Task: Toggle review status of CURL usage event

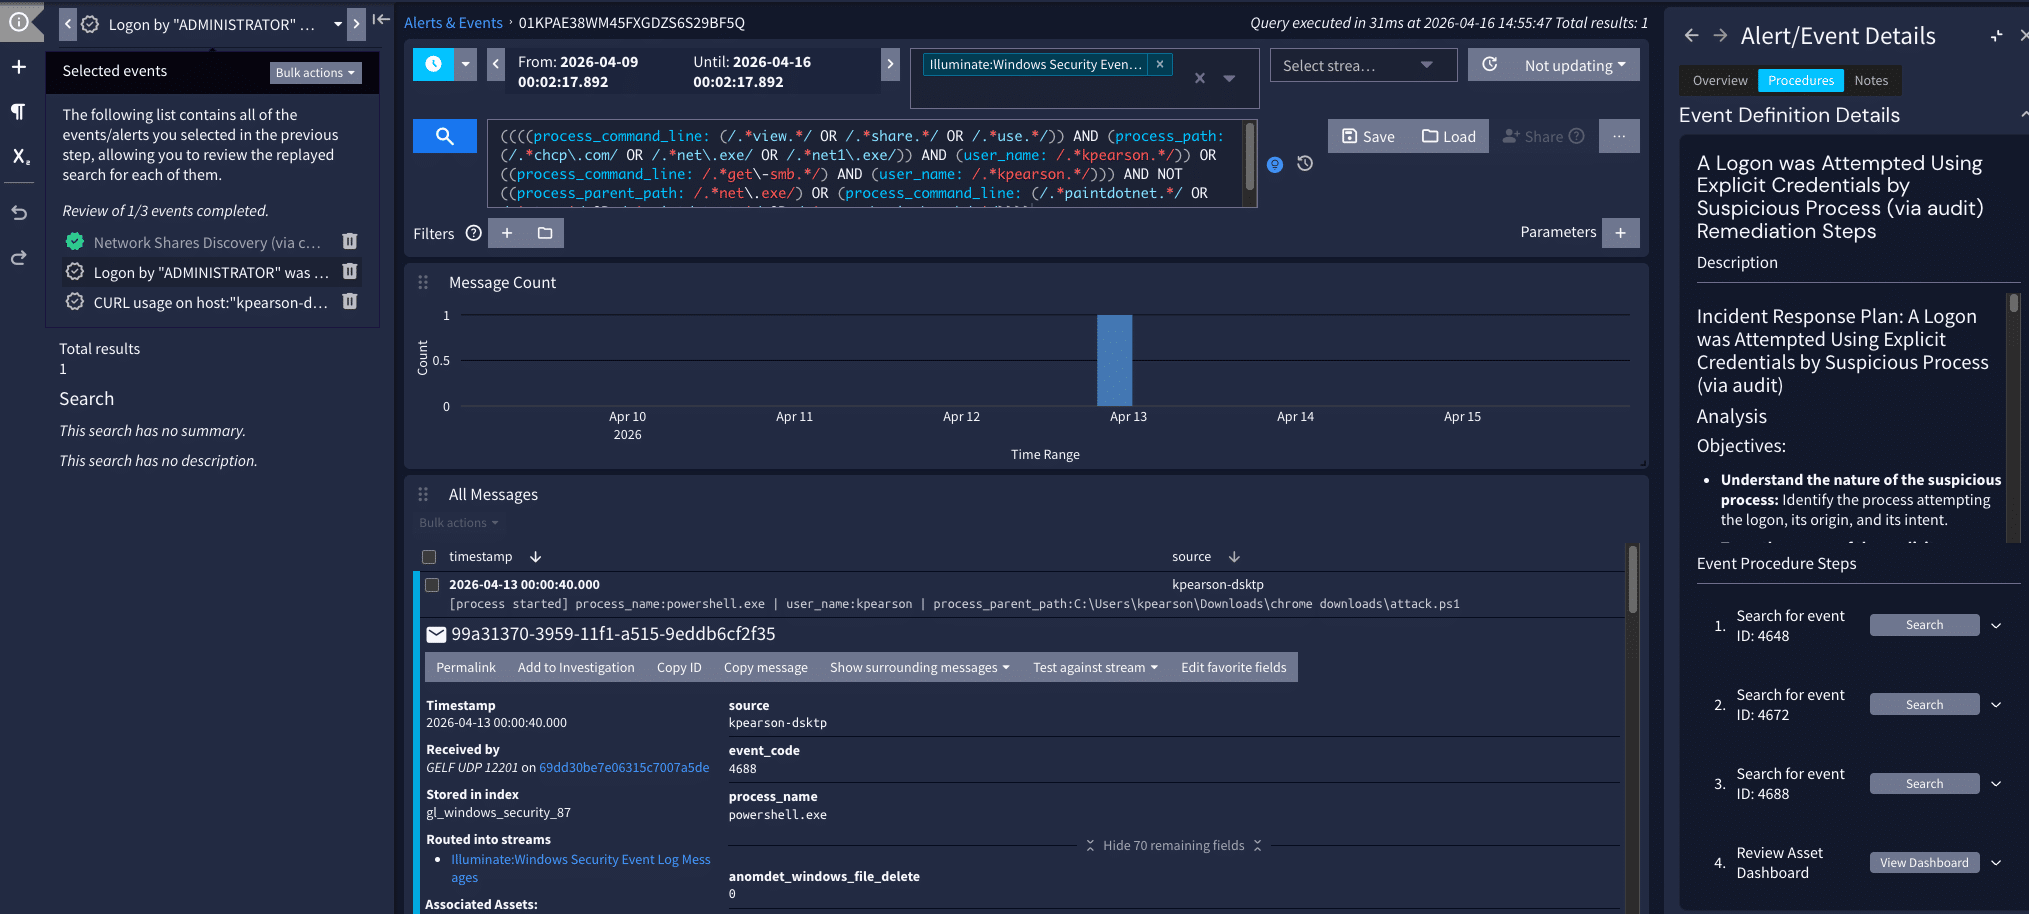Action: tap(75, 301)
